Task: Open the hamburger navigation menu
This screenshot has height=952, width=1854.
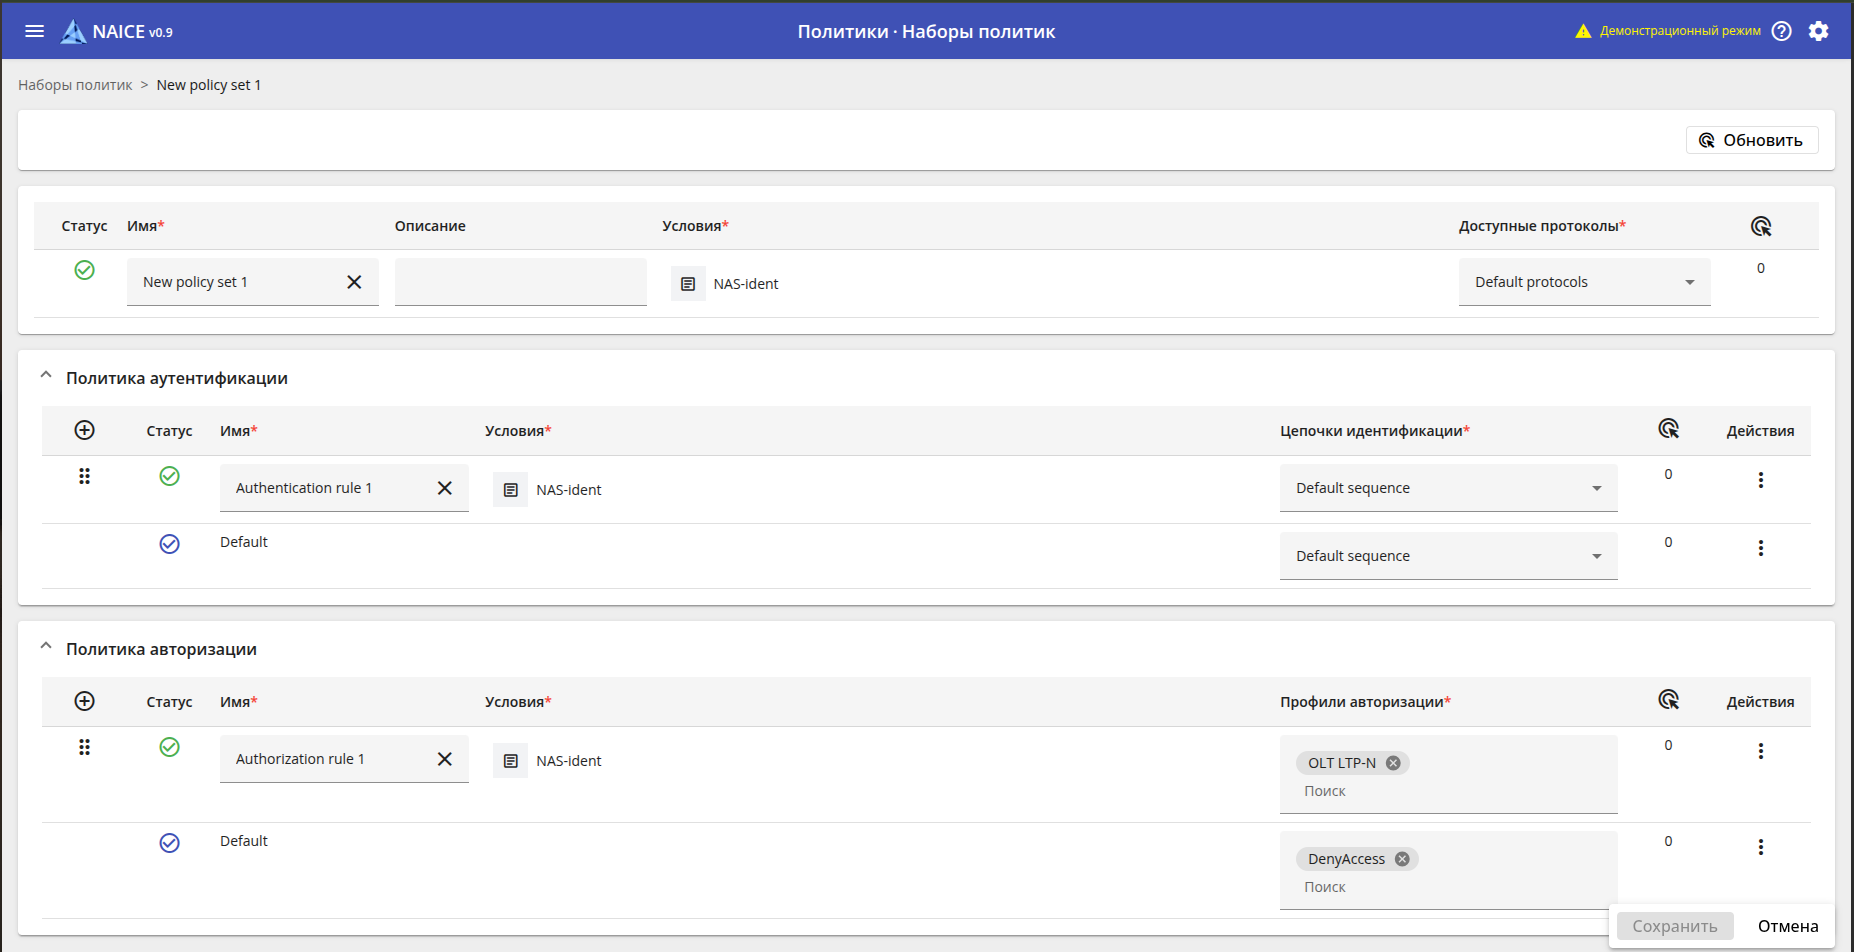Action: point(35,31)
